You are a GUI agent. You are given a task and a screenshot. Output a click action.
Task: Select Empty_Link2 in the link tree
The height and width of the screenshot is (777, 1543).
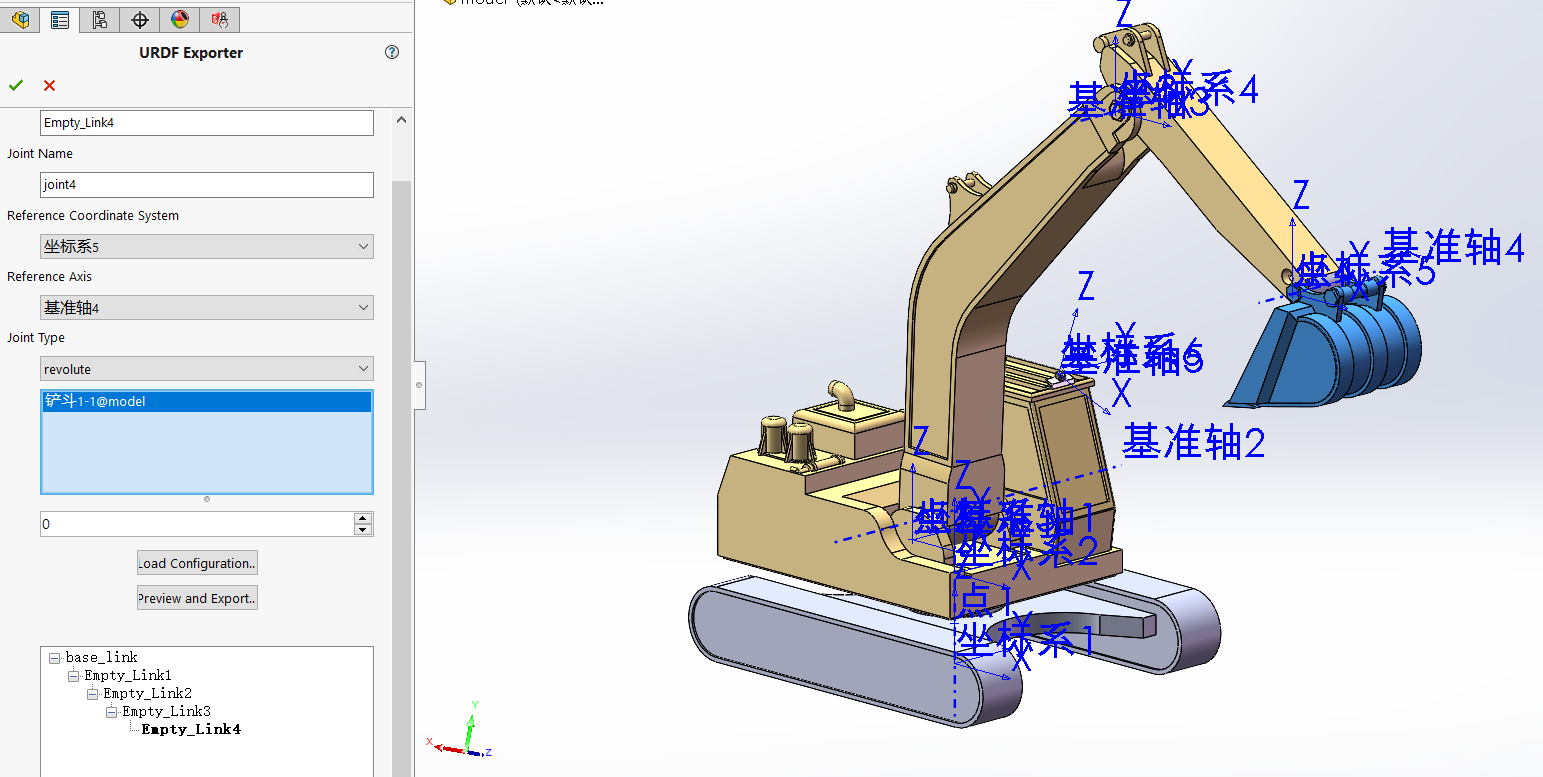point(147,694)
